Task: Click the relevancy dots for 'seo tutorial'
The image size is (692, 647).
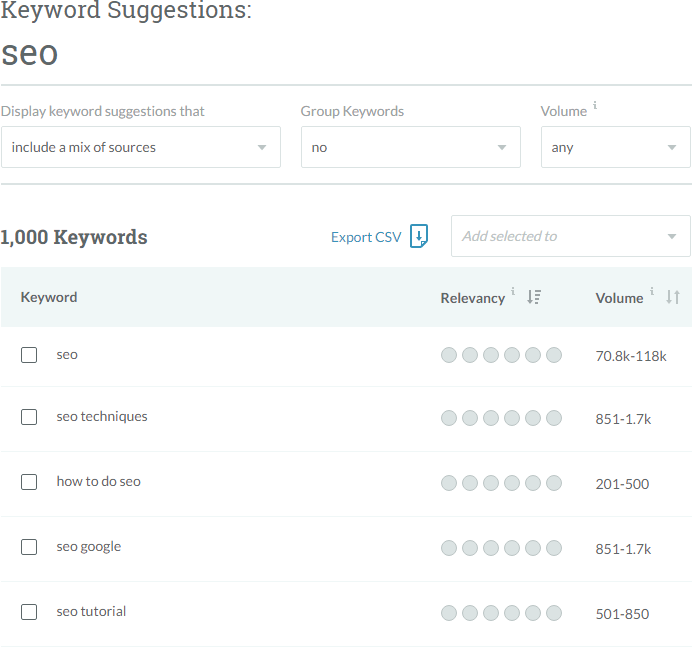Action: click(501, 613)
